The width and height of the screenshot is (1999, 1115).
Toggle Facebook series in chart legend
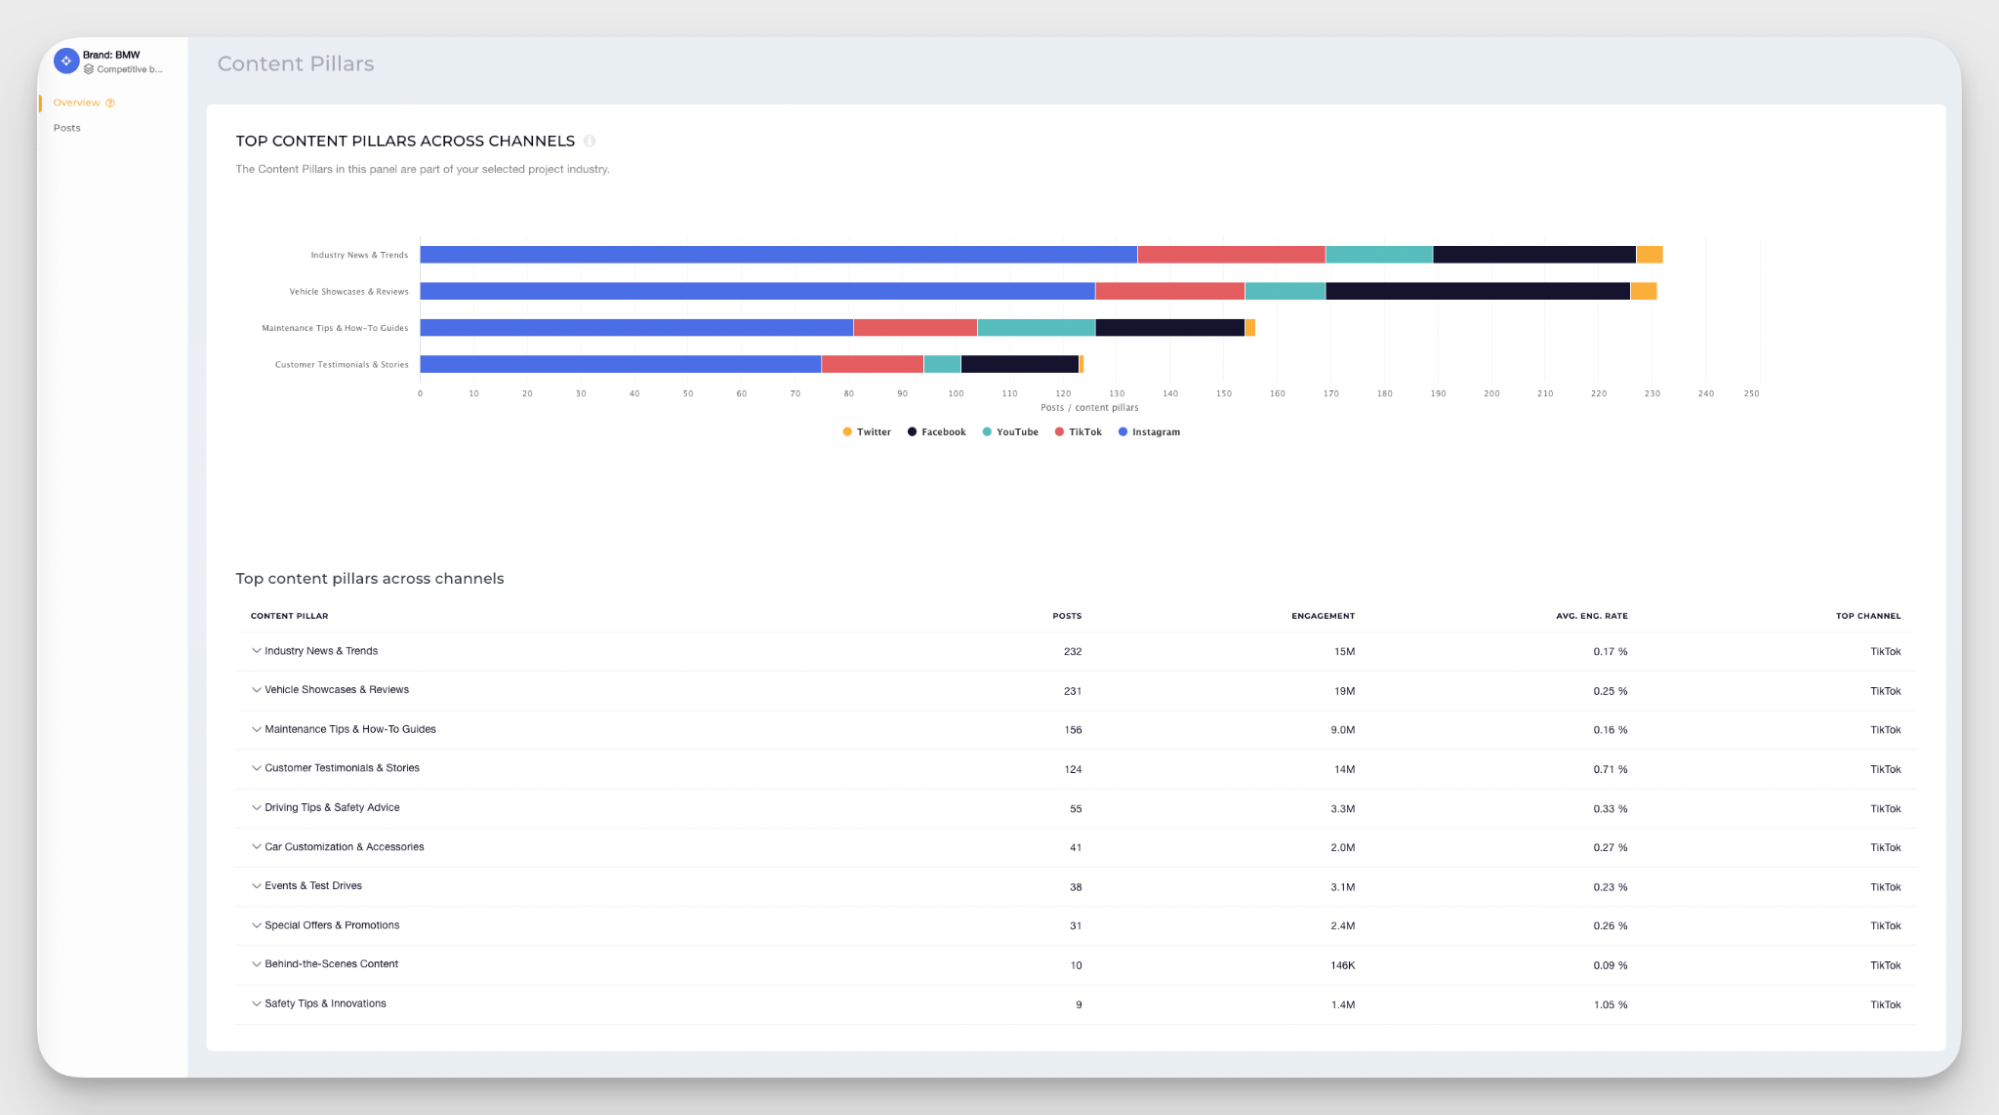coord(937,432)
